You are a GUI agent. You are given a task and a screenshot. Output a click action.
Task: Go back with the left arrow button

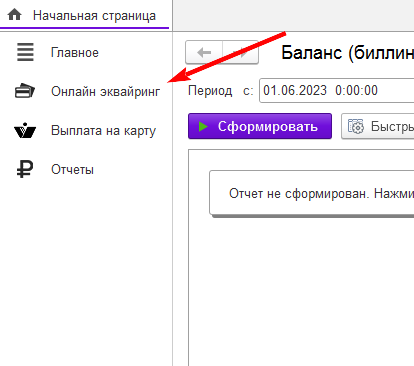click(x=204, y=52)
